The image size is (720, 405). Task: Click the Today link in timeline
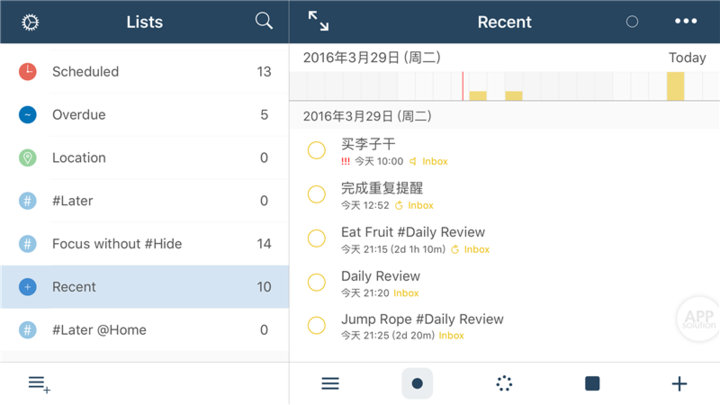click(x=687, y=58)
